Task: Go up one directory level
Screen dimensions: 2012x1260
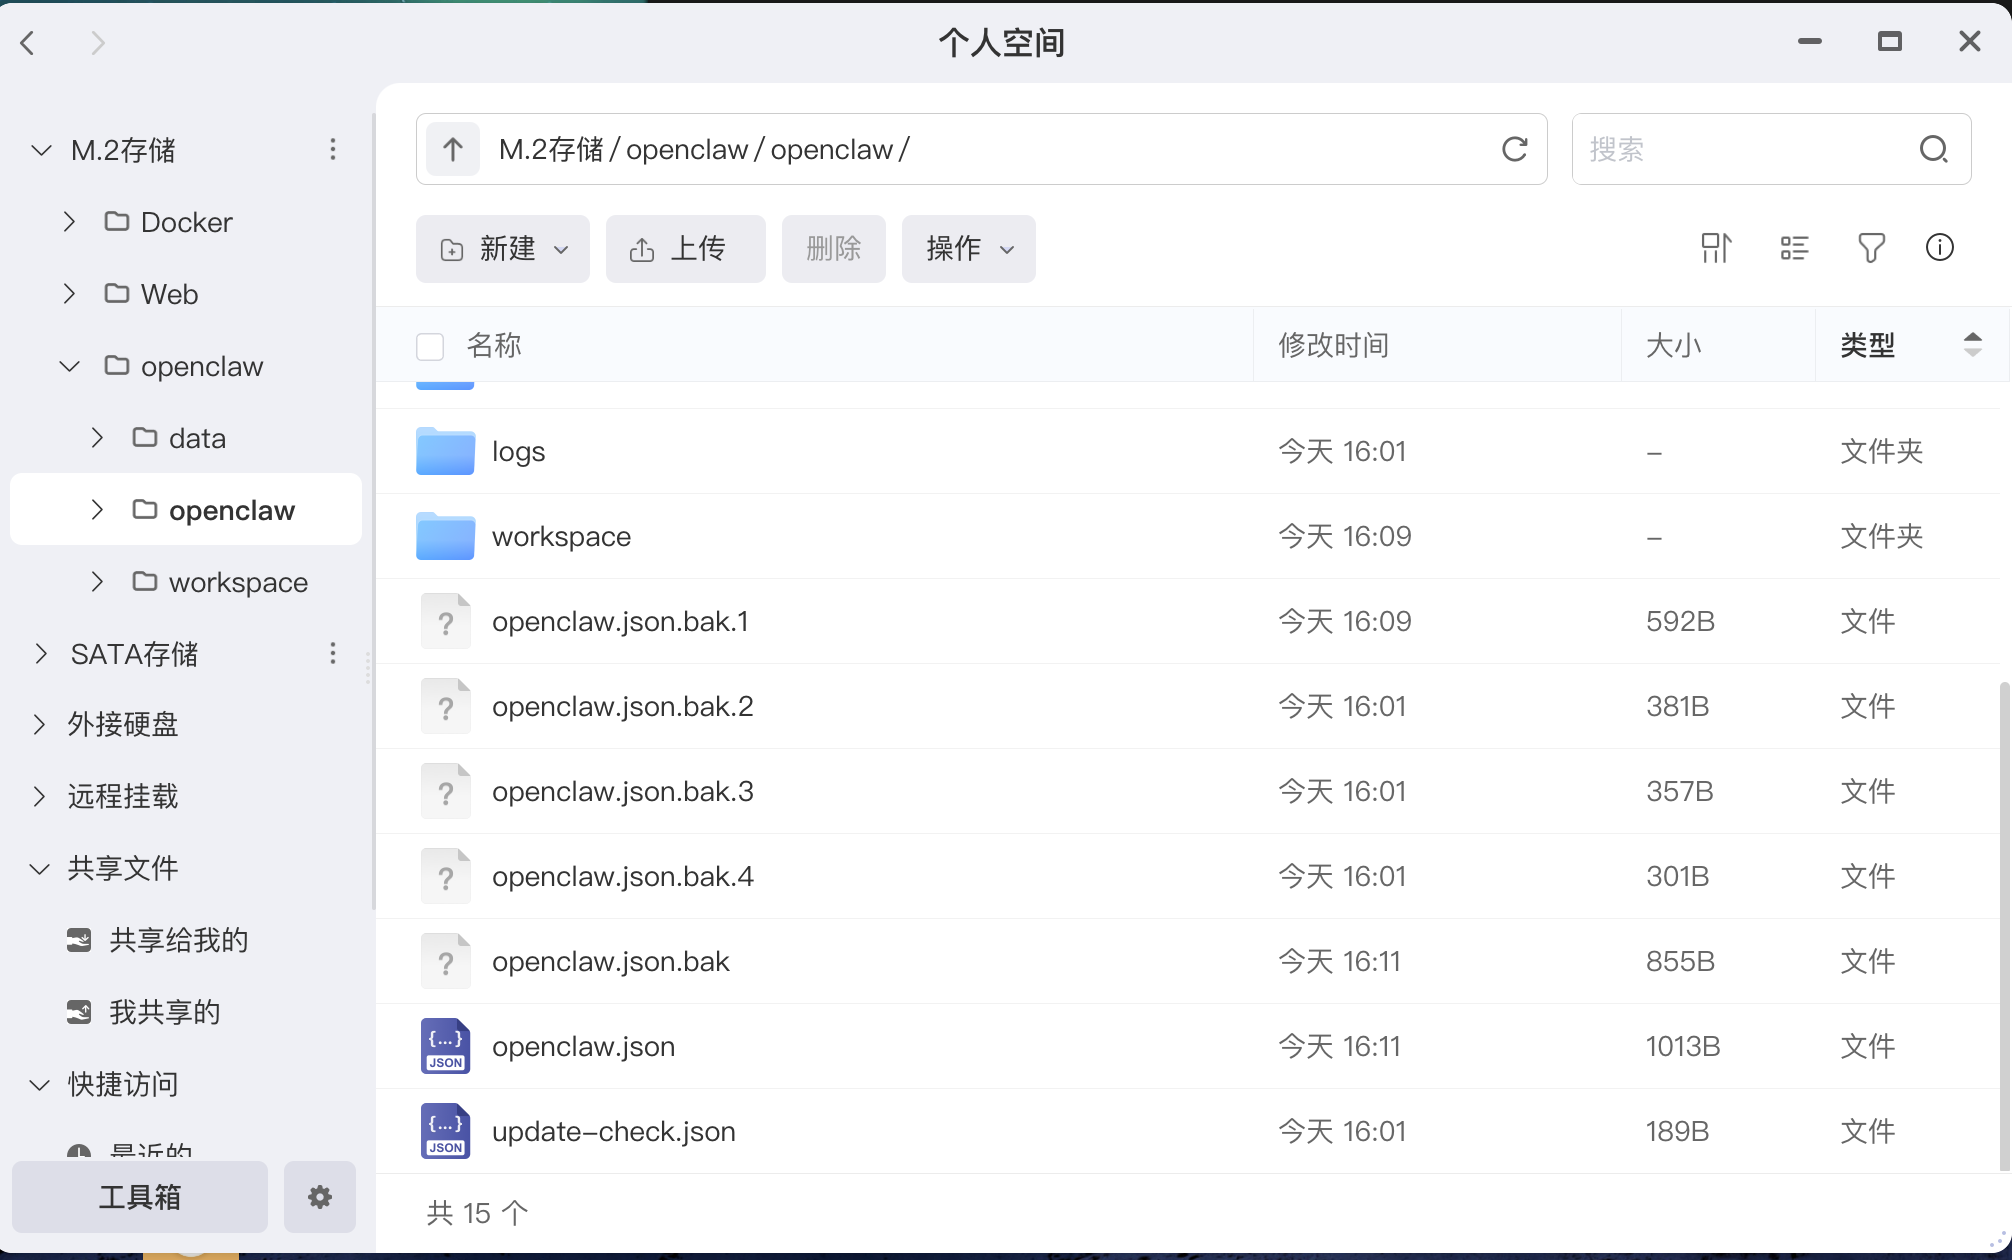Action: point(453,149)
